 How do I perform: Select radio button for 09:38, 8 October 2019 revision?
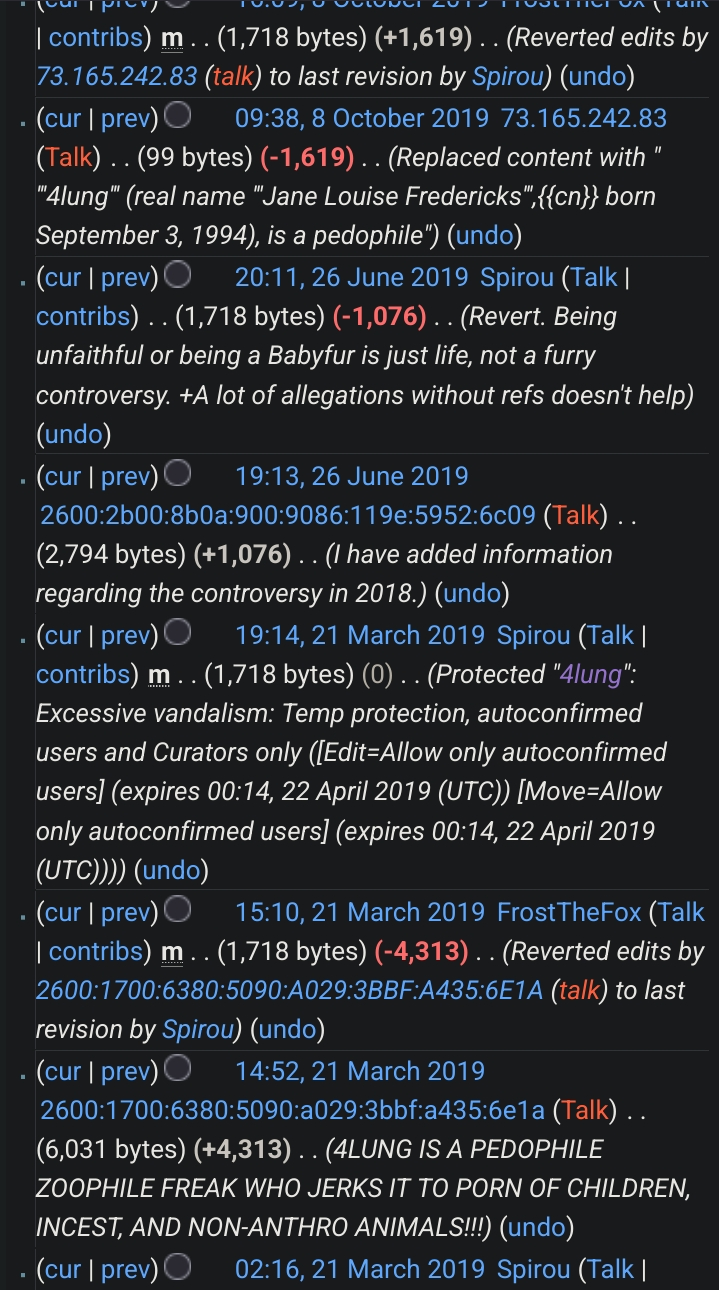point(178,118)
